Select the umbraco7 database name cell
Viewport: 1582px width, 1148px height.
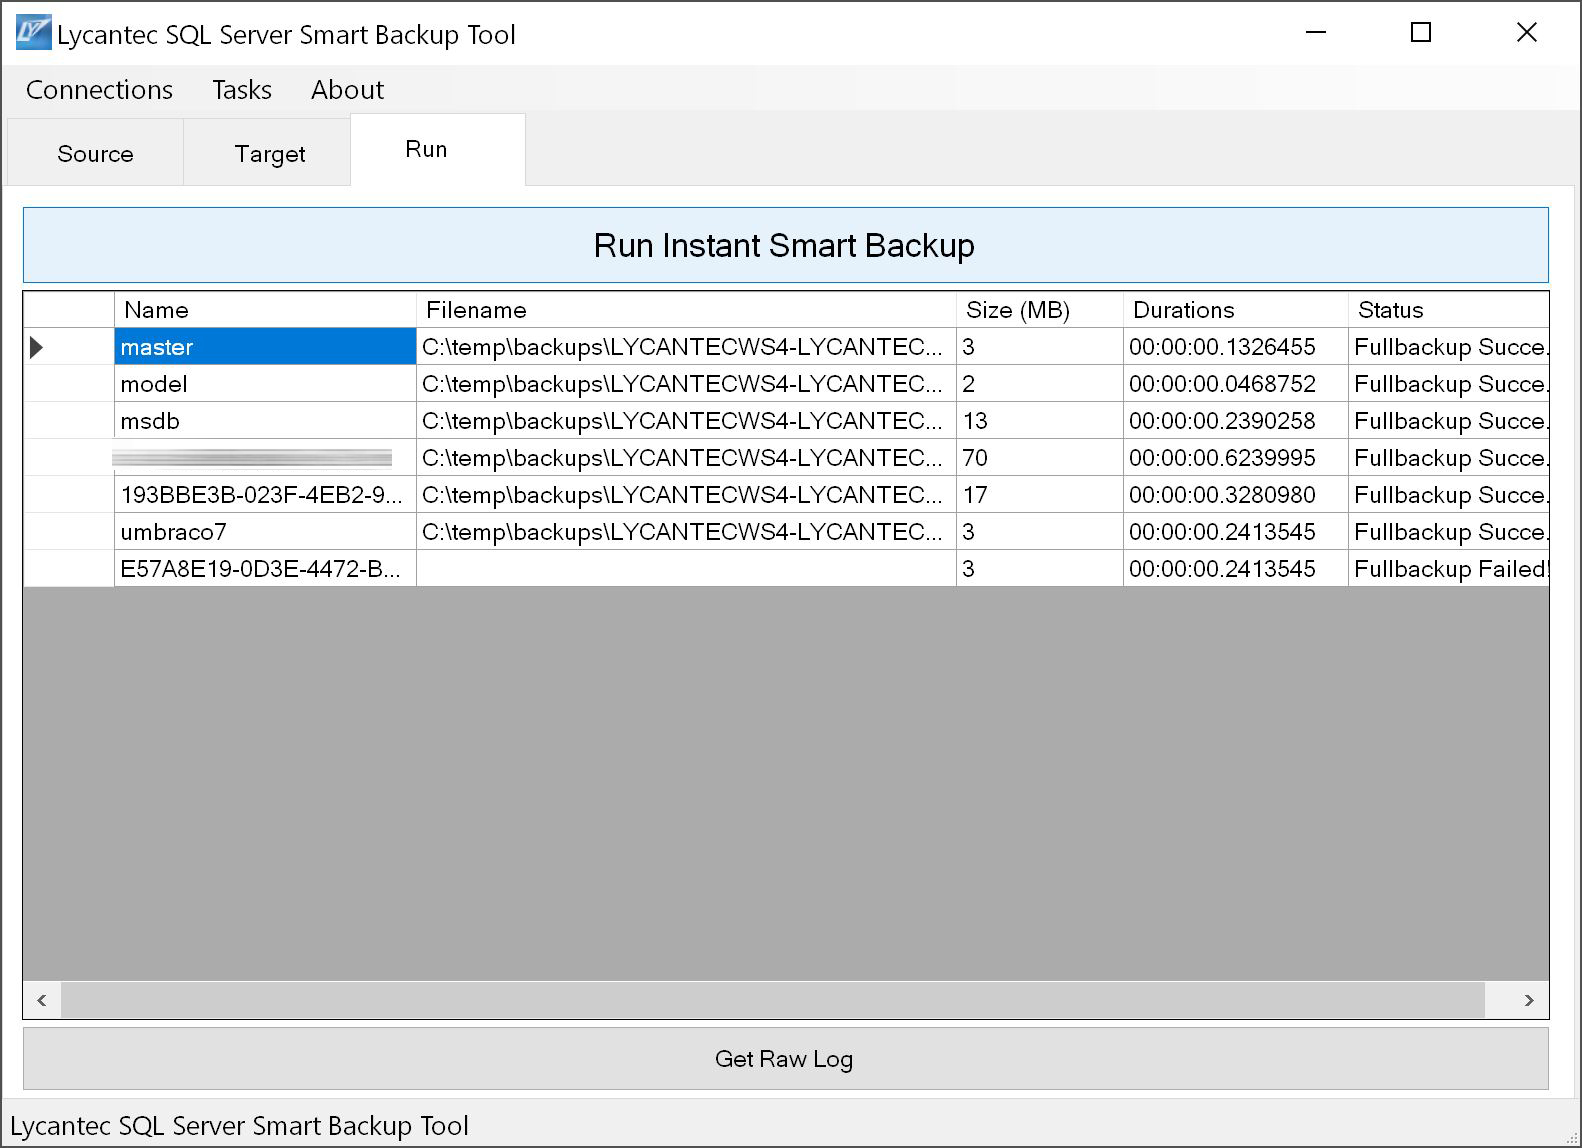click(x=265, y=532)
